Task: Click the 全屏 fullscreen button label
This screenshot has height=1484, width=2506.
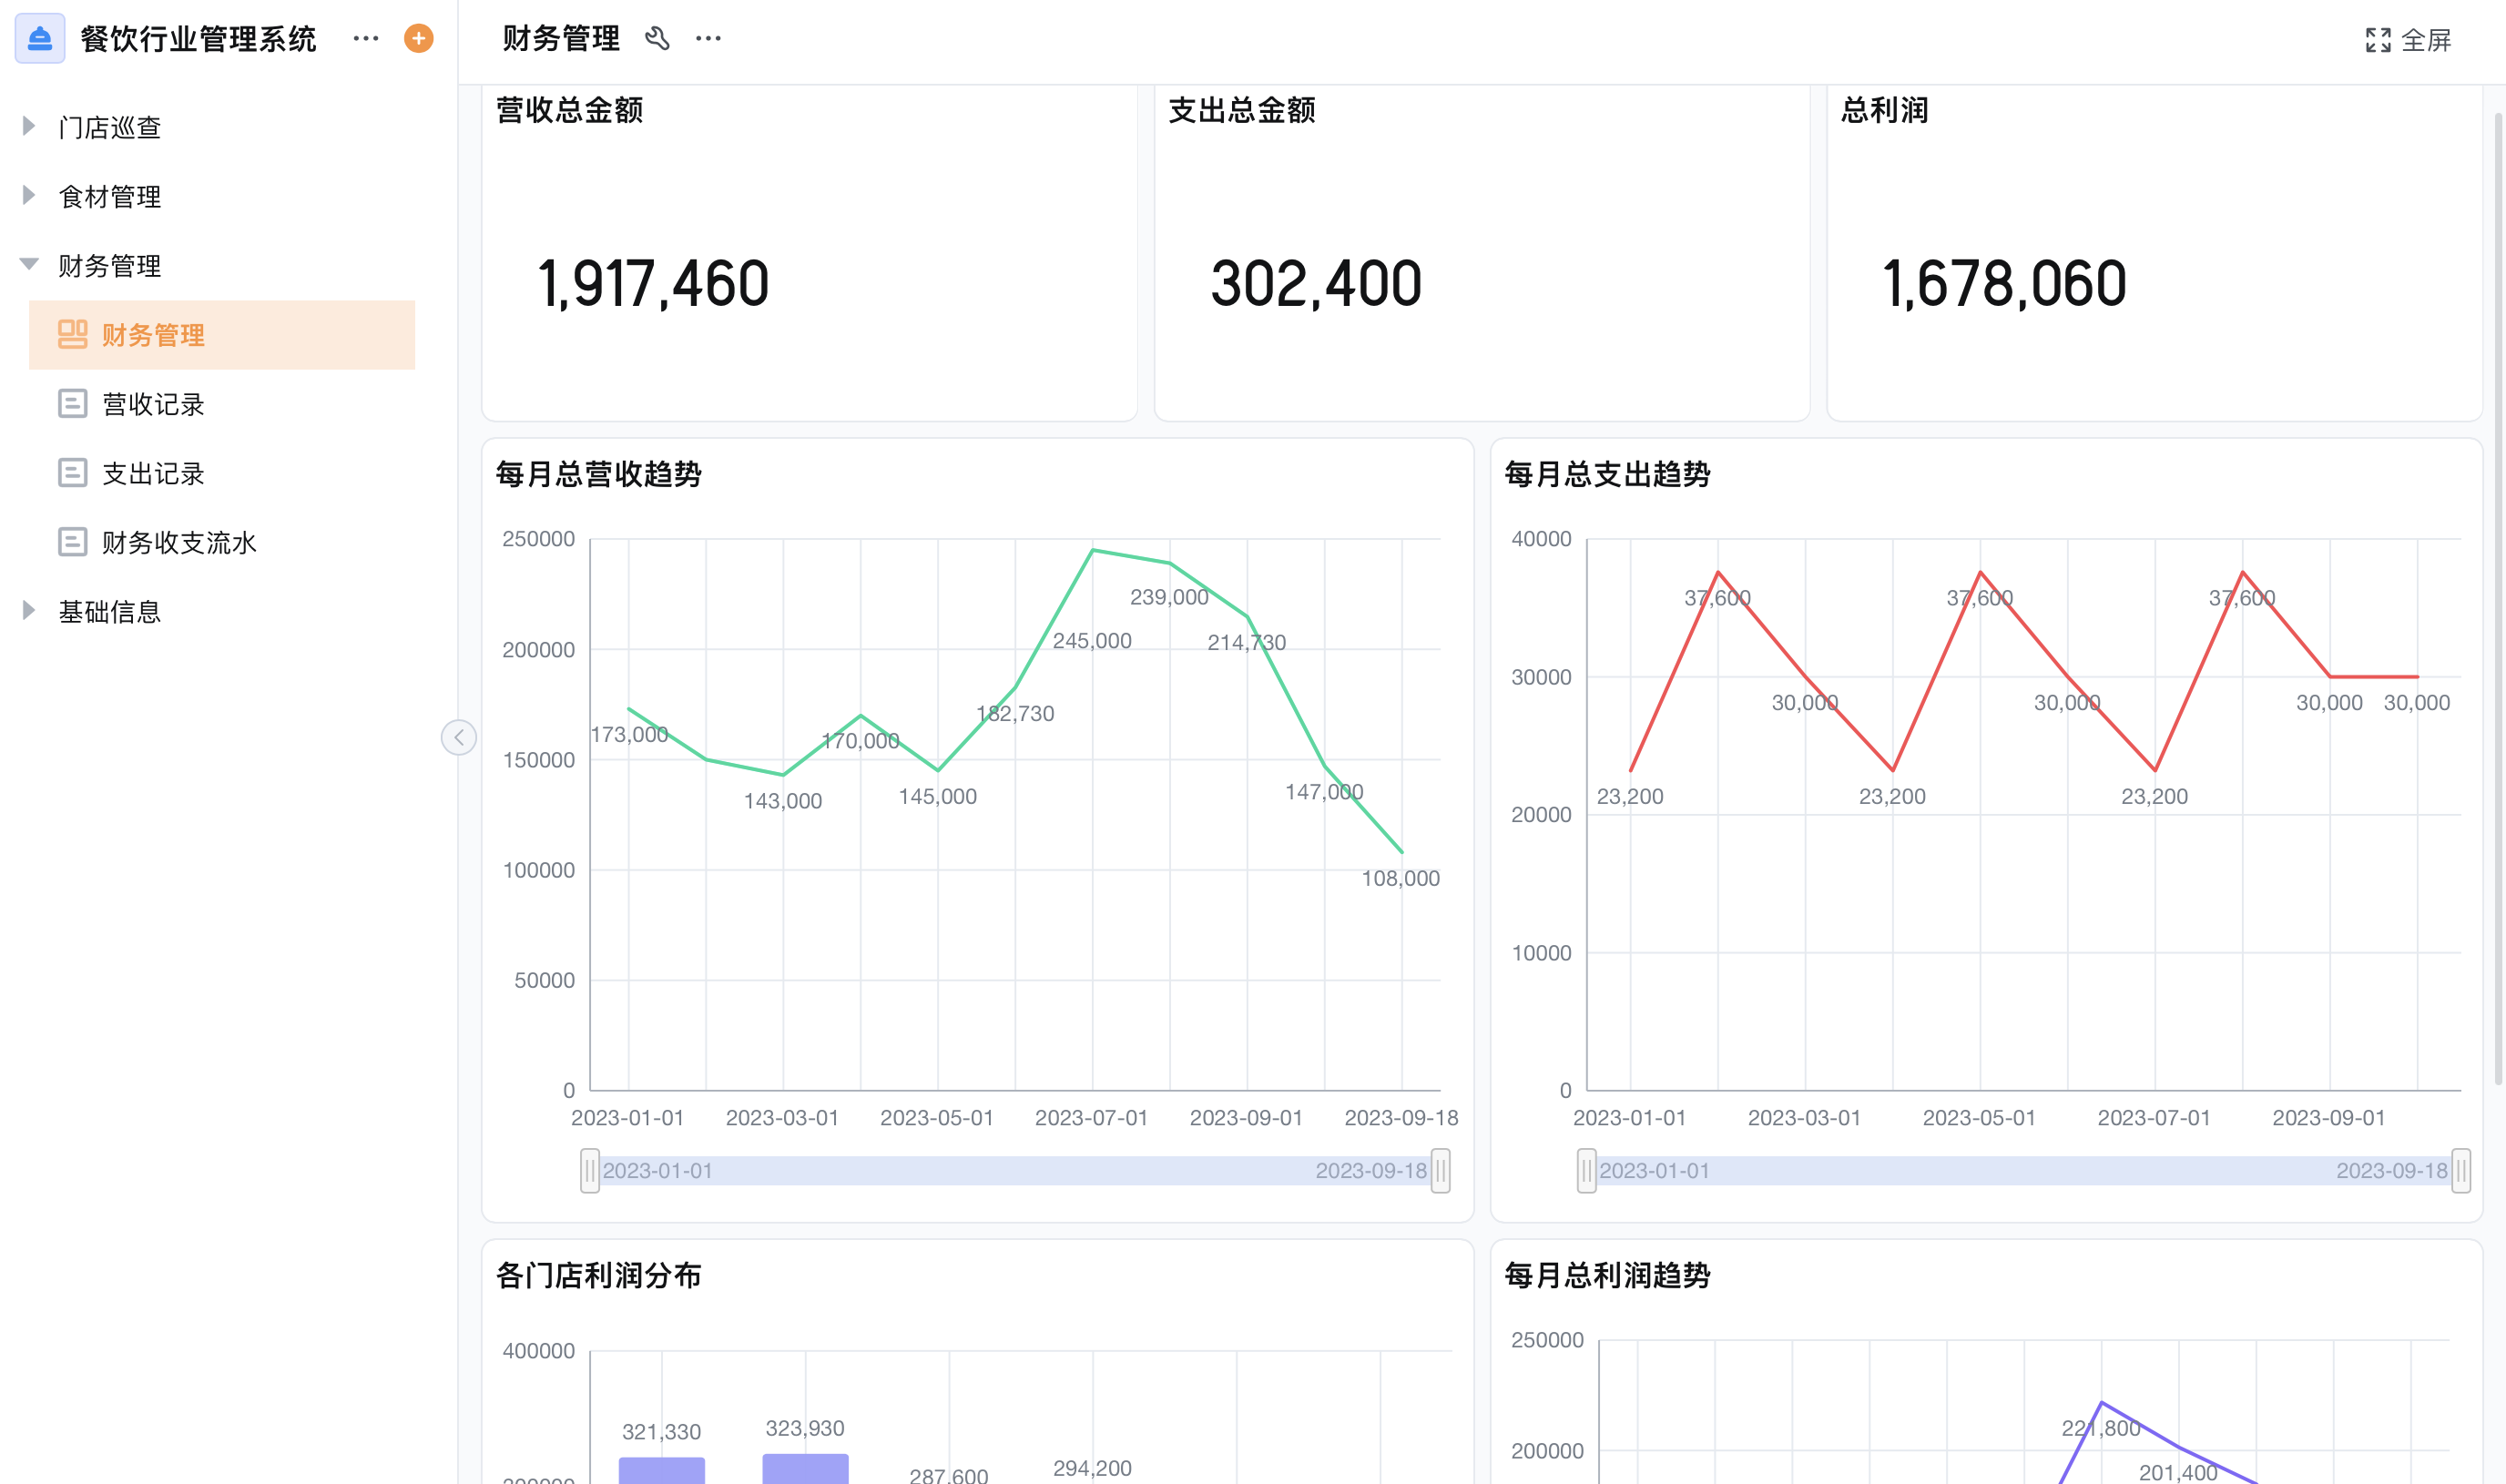Action: point(2426,40)
